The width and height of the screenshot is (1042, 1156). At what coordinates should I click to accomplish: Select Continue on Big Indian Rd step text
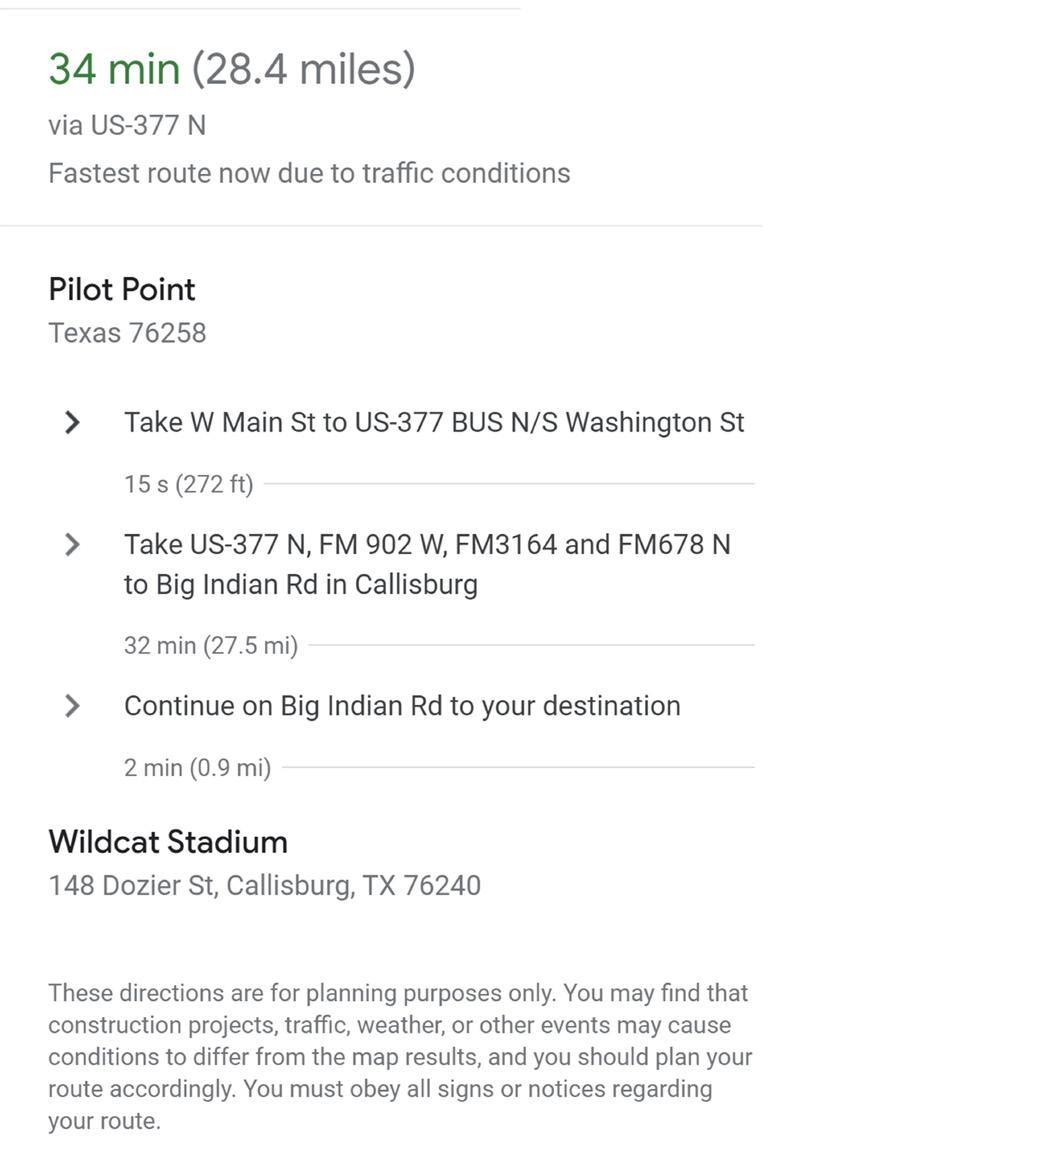(402, 706)
